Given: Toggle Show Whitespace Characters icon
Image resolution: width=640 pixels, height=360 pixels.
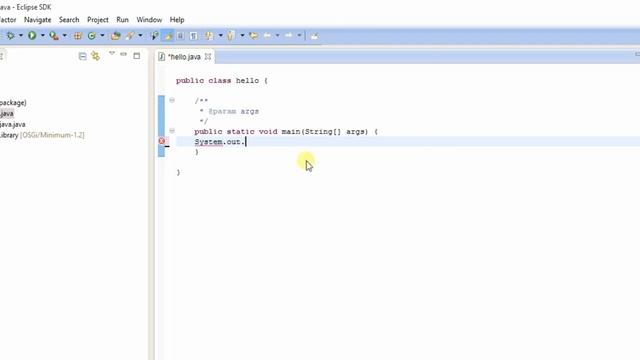Looking at the screenshot, I should pos(193,36).
